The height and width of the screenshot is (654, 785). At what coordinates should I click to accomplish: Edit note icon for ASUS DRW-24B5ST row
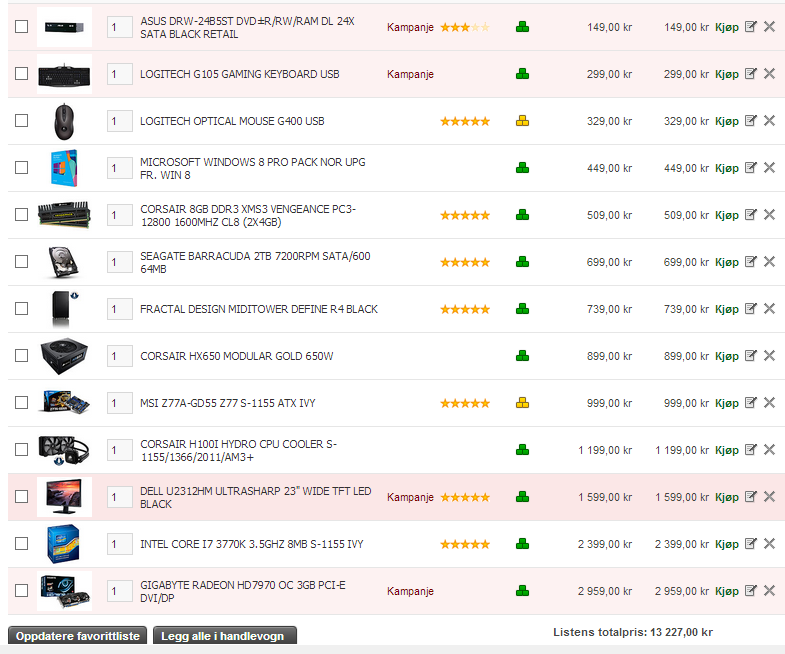click(750, 27)
